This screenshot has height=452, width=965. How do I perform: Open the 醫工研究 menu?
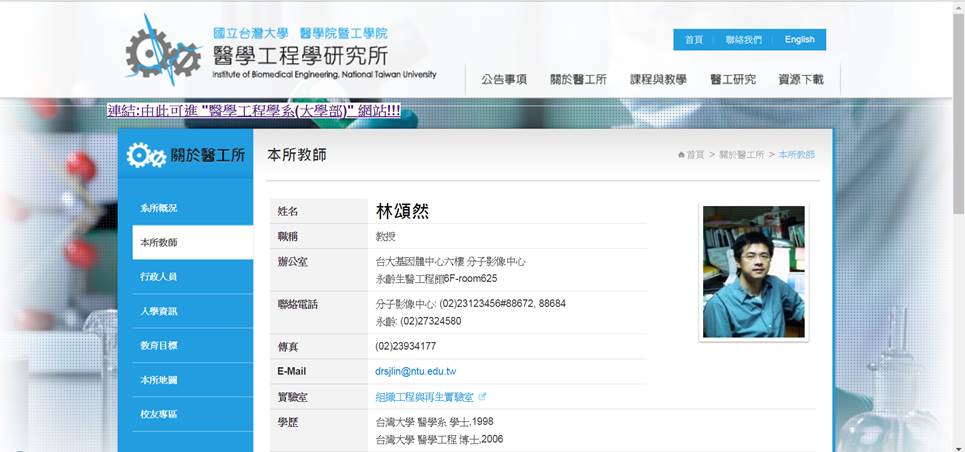[732, 79]
